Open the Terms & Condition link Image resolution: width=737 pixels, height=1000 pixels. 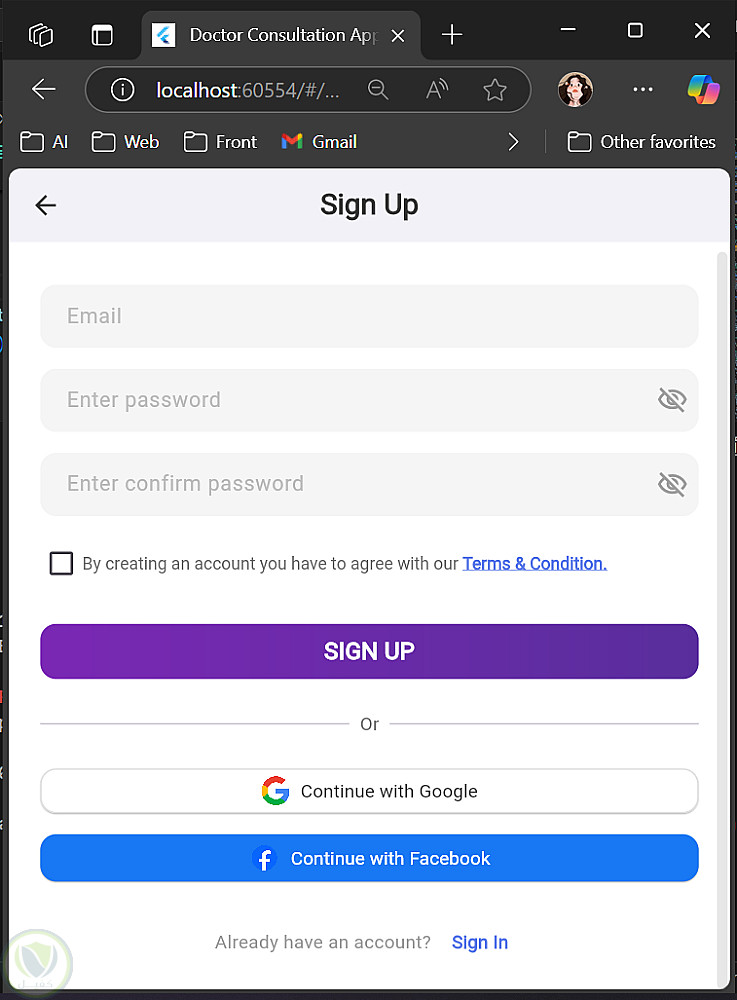(534, 563)
